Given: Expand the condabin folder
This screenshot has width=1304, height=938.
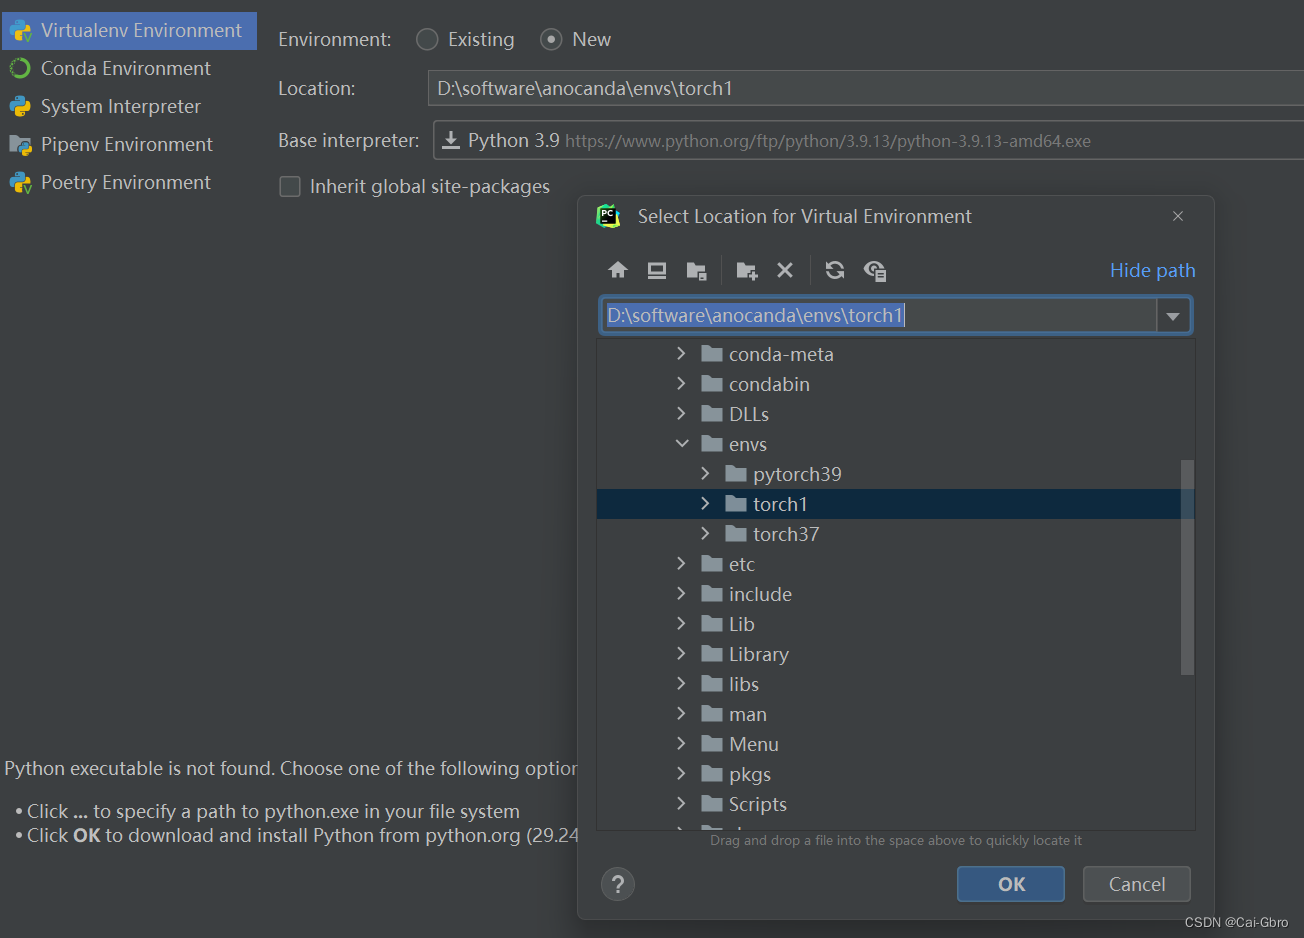Looking at the screenshot, I should (x=681, y=384).
